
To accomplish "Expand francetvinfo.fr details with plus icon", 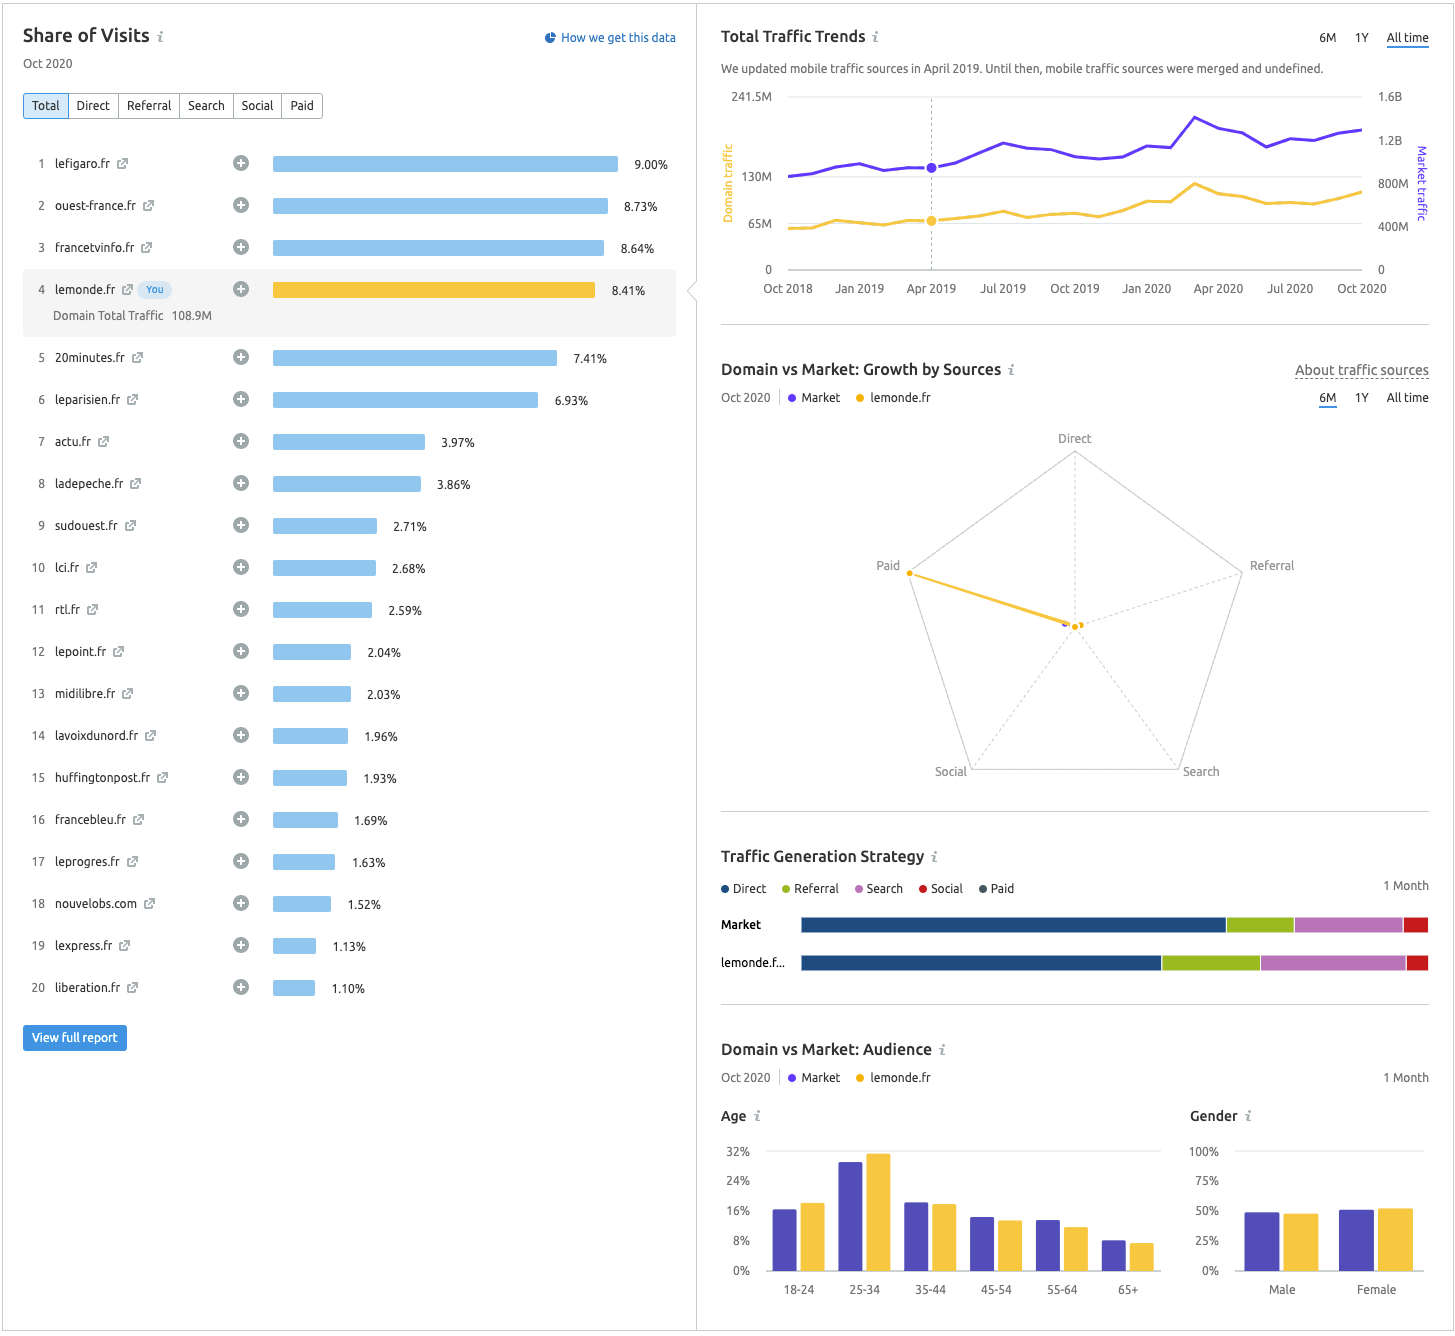I will point(241,247).
